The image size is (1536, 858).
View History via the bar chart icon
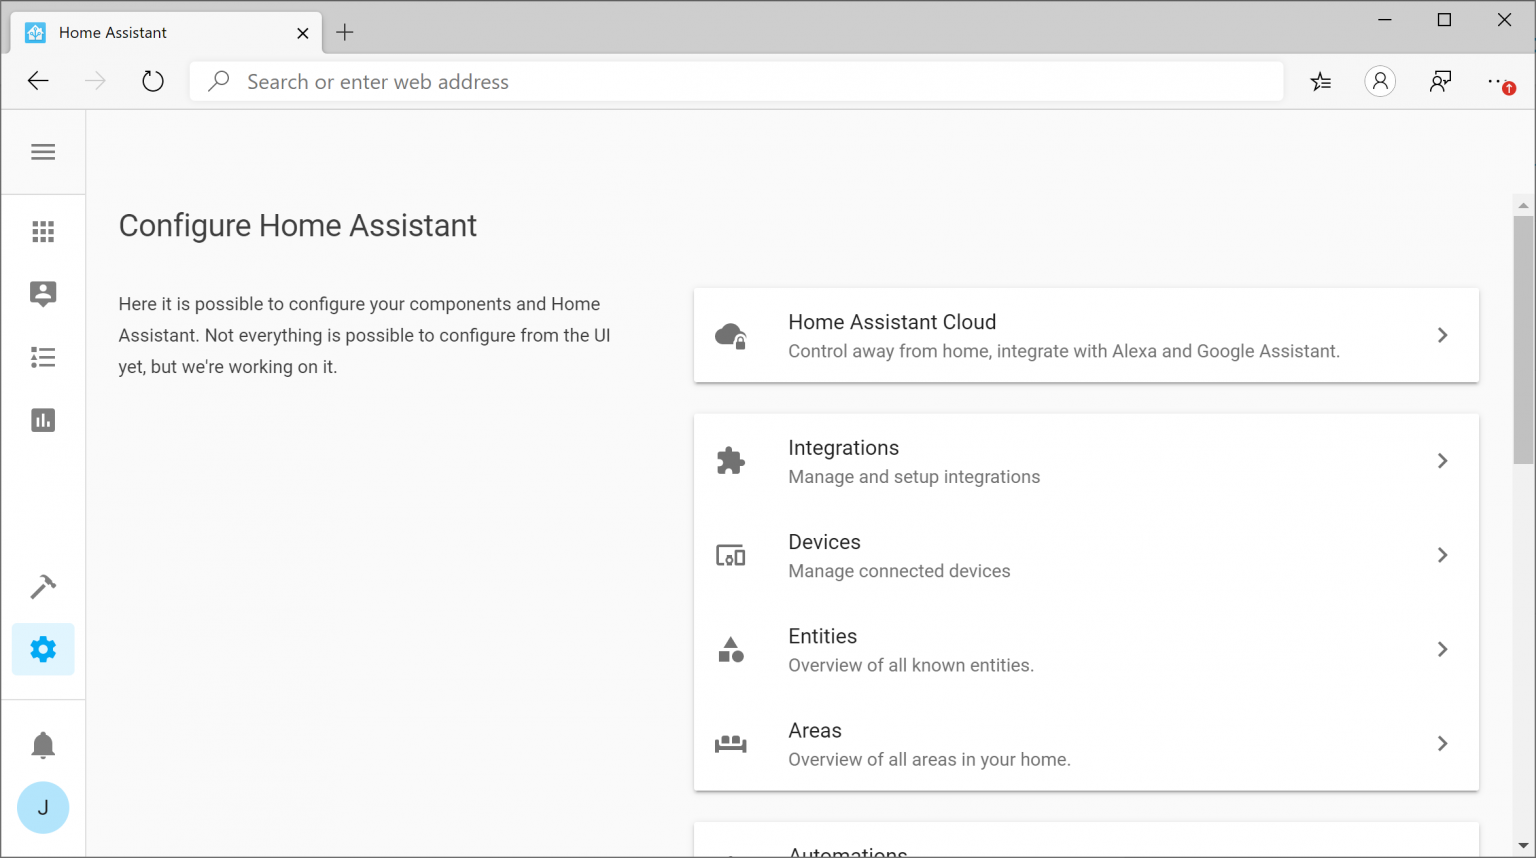42,420
